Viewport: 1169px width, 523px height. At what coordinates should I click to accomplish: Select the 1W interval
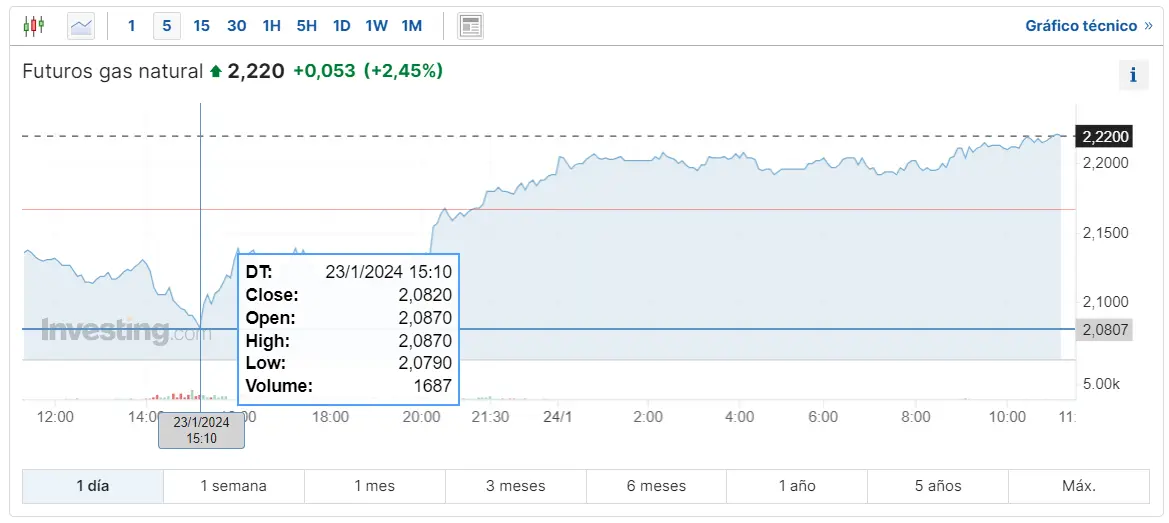point(376,26)
